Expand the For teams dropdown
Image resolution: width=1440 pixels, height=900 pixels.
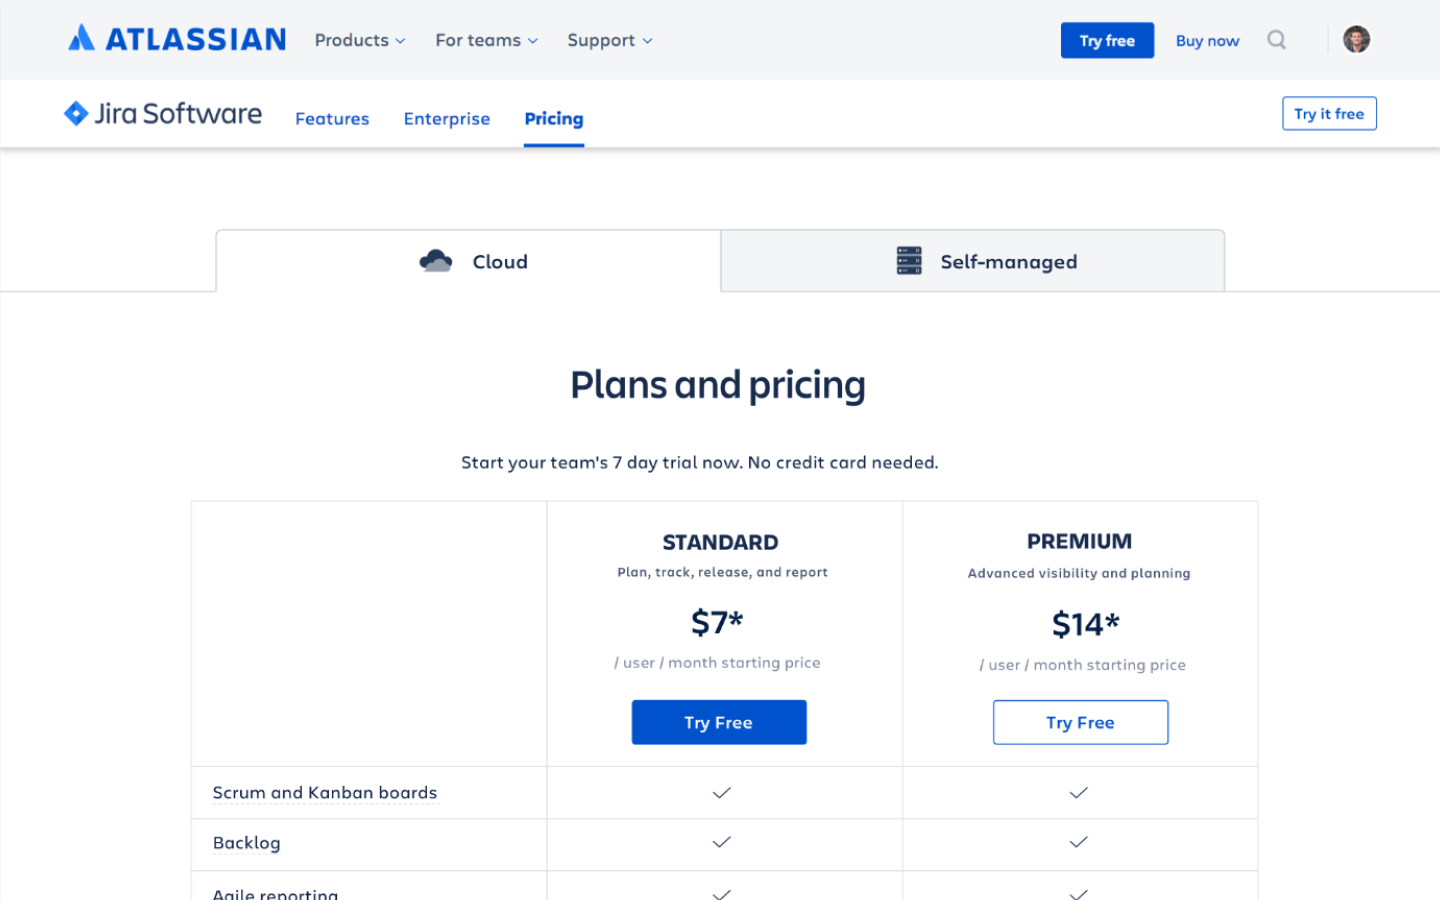pos(486,40)
